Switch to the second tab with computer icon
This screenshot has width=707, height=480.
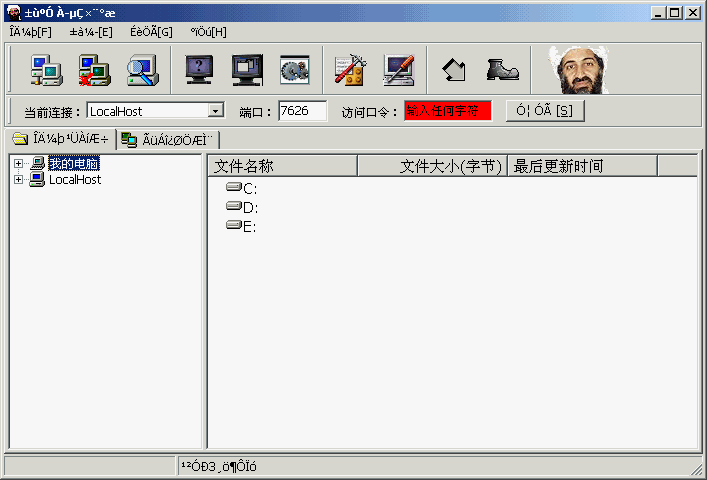point(167,140)
